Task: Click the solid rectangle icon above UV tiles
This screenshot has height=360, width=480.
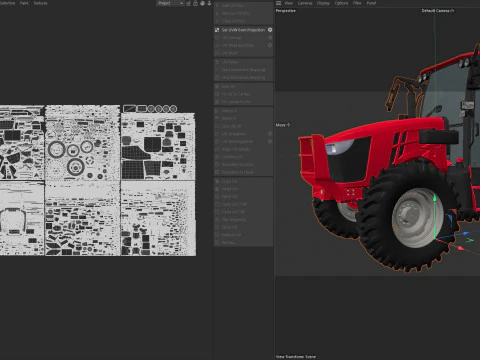Action: point(142,108)
